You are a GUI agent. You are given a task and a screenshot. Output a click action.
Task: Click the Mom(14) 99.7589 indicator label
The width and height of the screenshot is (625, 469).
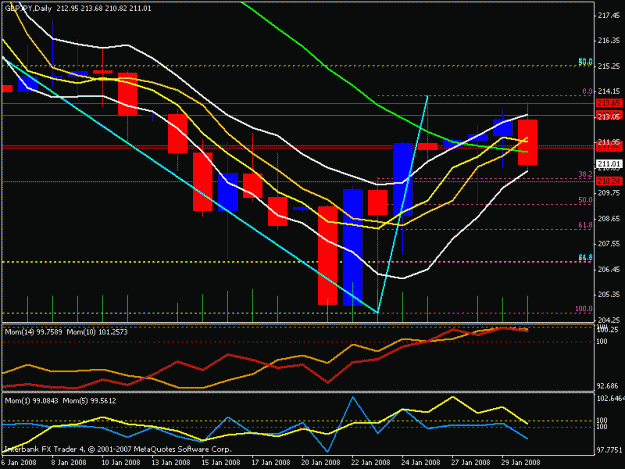tap(33, 332)
